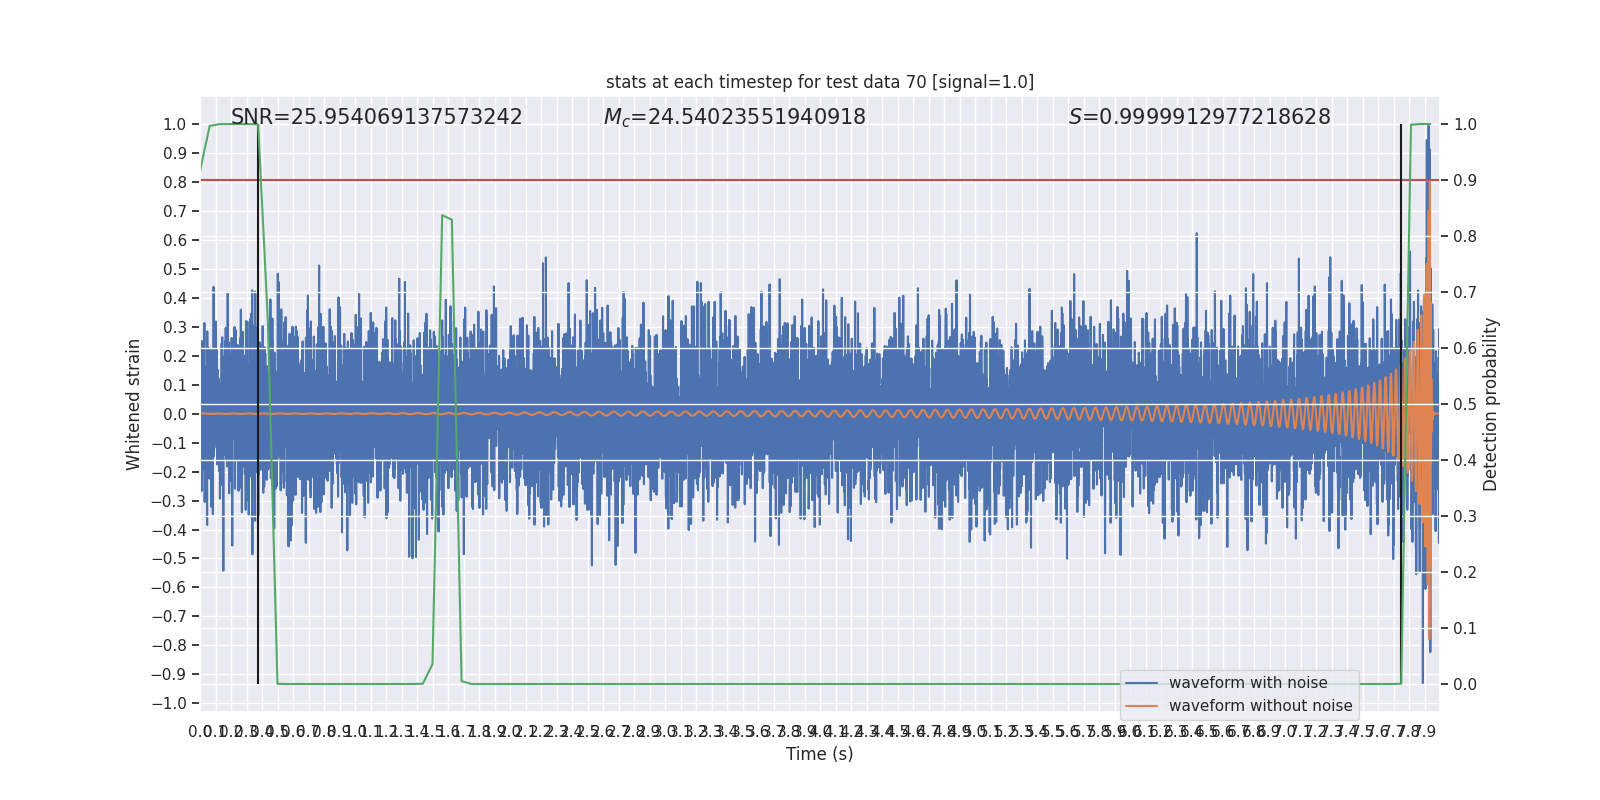Click the tall blue noise spike below 0.6 strain

[1196, 236]
